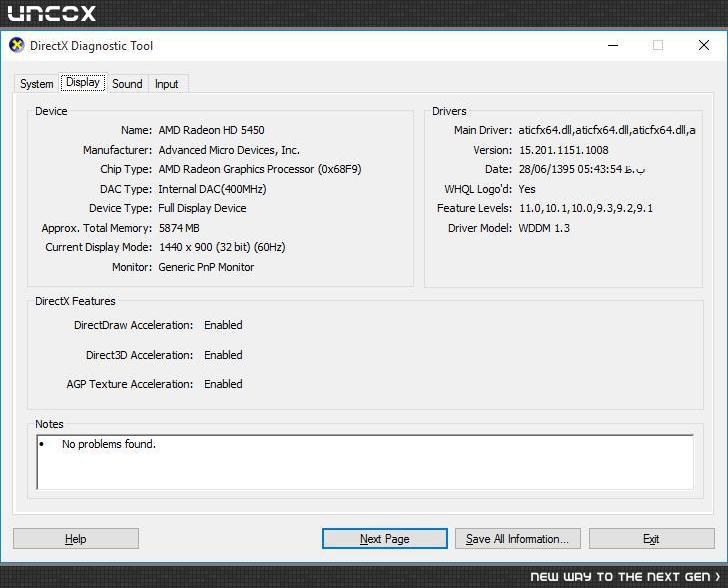Click main driver value 'aticfx64.dll'

(x=607, y=130)
